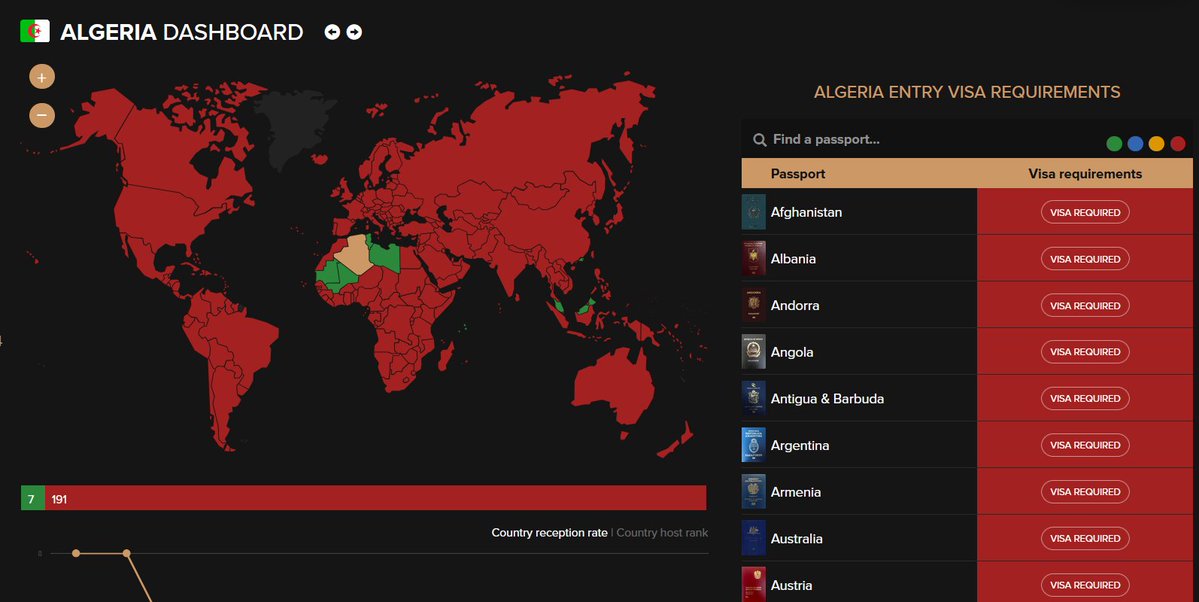This screenshot has height=602, width=1199.
Task: Select Armenia in passport list
Action: 795,493
